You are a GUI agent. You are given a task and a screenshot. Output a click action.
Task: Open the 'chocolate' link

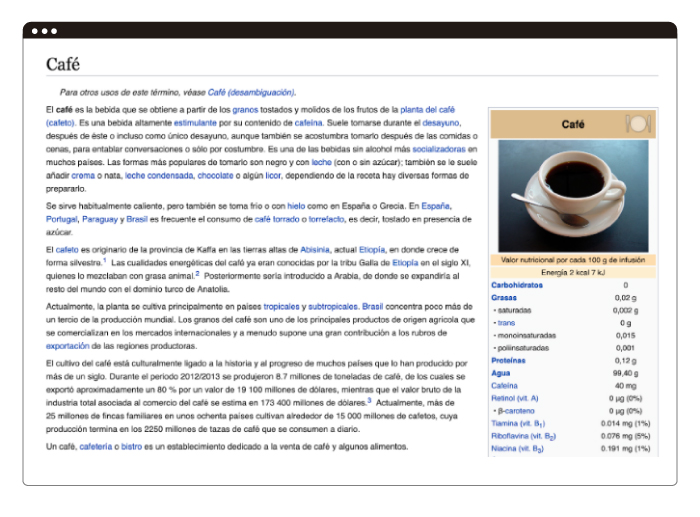[216, 175]
